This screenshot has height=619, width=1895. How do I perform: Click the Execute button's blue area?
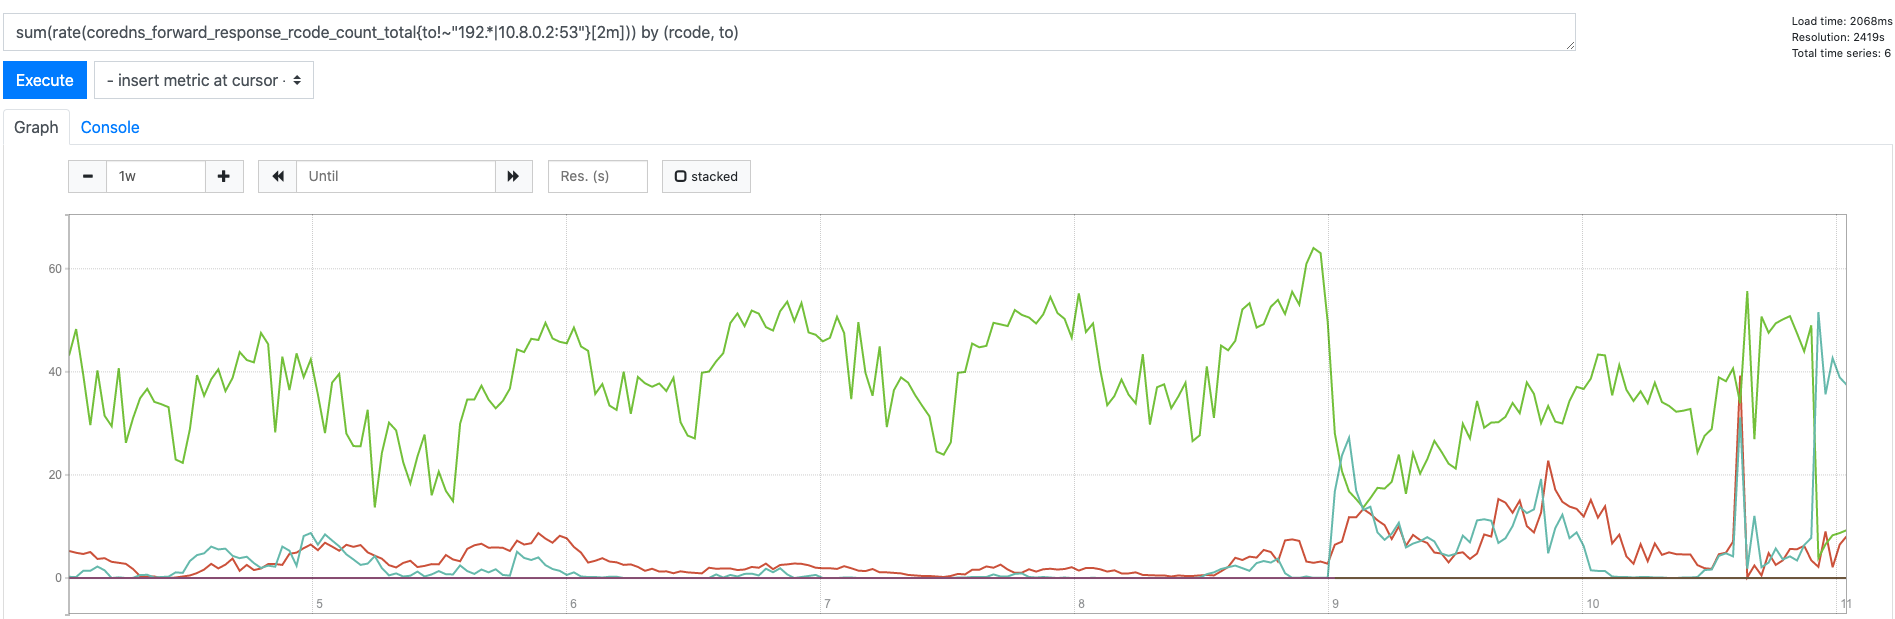(44, 80)
